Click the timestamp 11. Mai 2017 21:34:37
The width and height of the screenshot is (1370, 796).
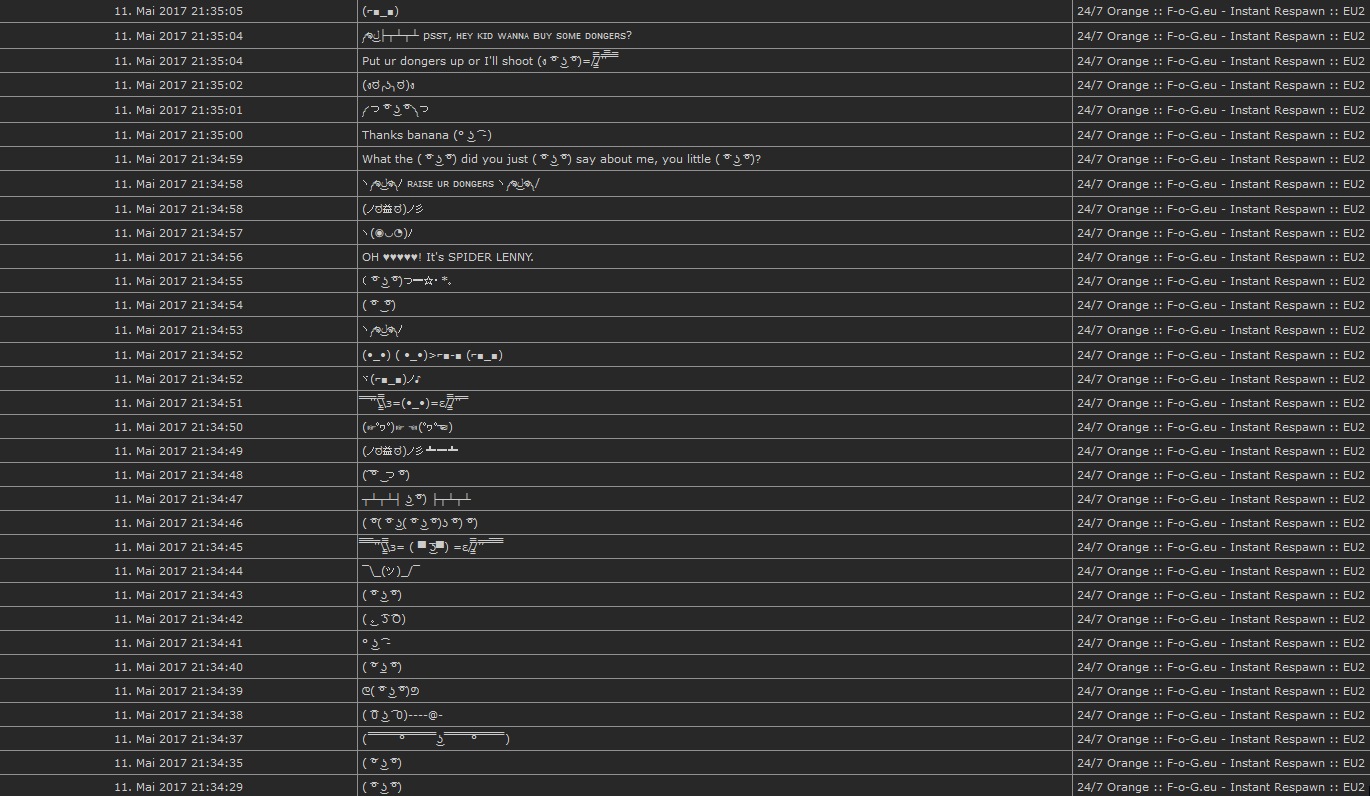(178, 739)
